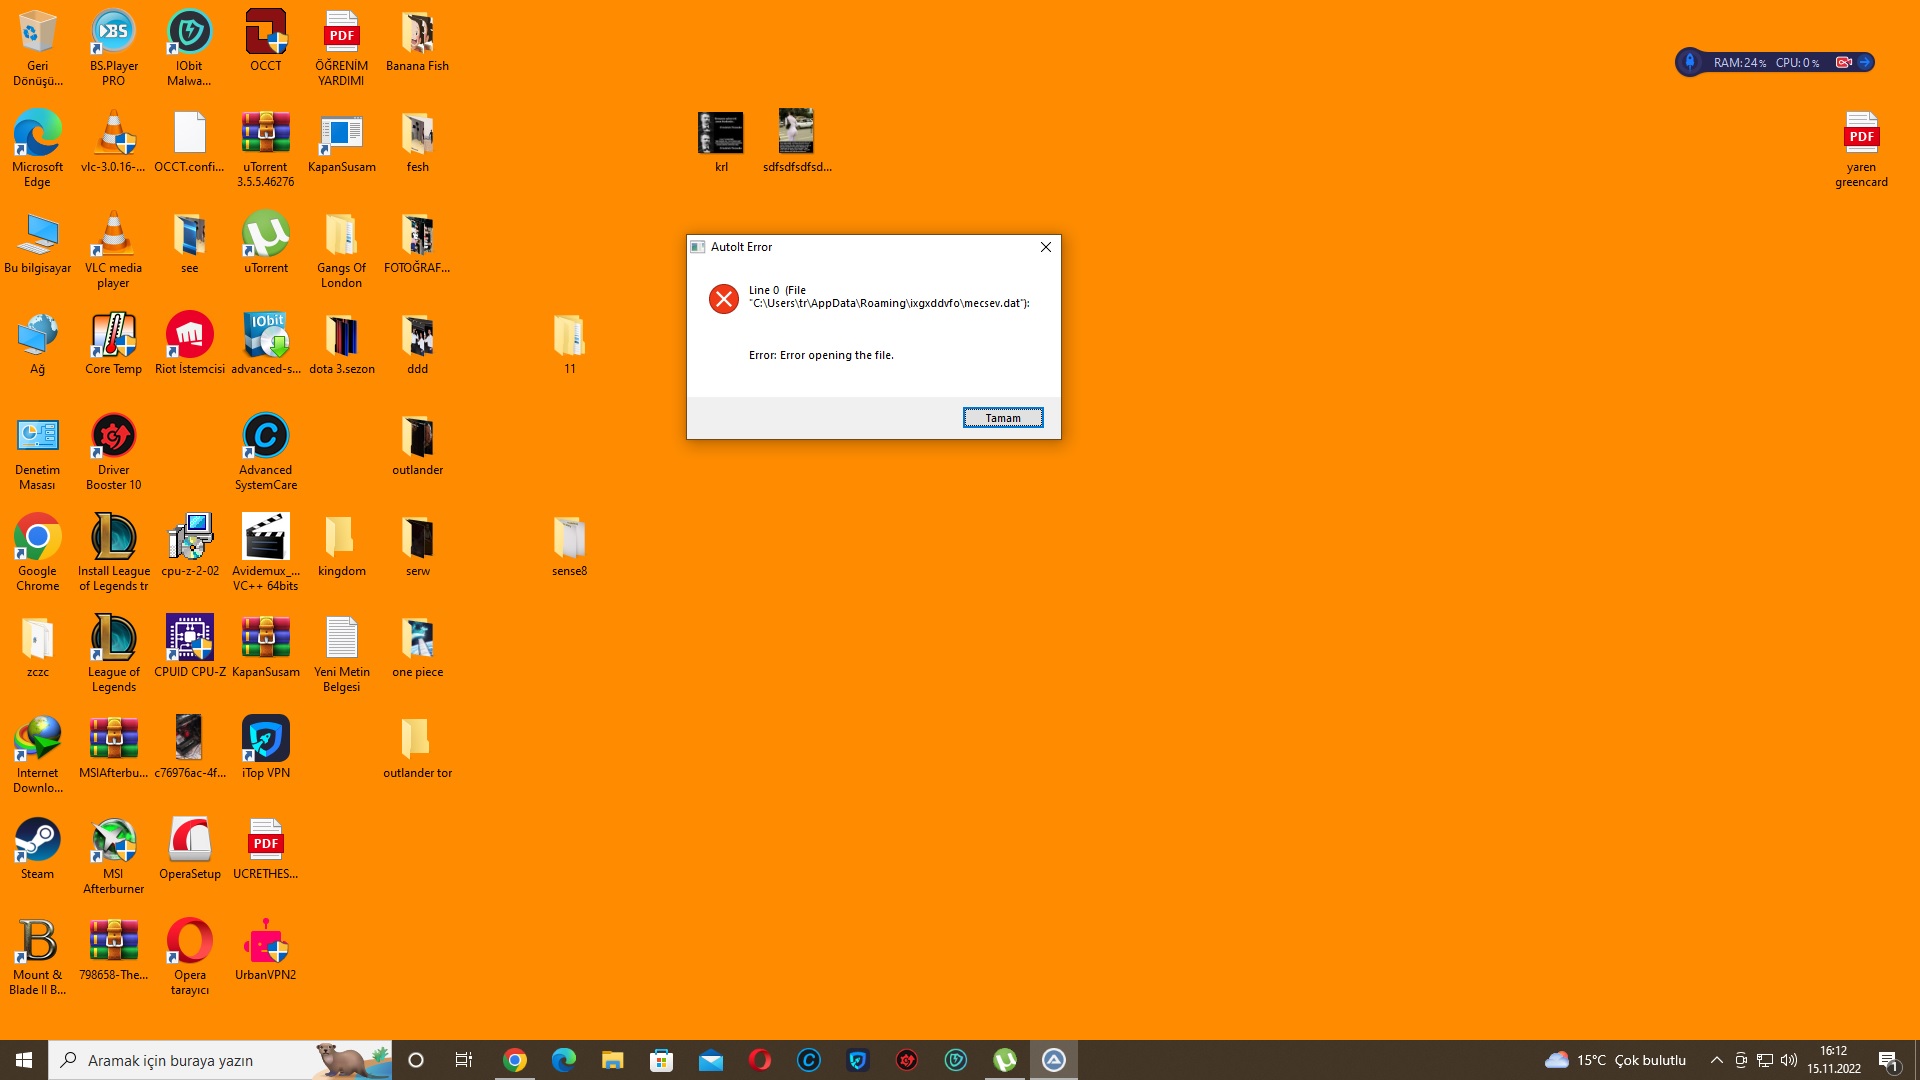1920x1080 pixels.
Task: Click the Tamam button in error dialog
Action: (1002, 418)
